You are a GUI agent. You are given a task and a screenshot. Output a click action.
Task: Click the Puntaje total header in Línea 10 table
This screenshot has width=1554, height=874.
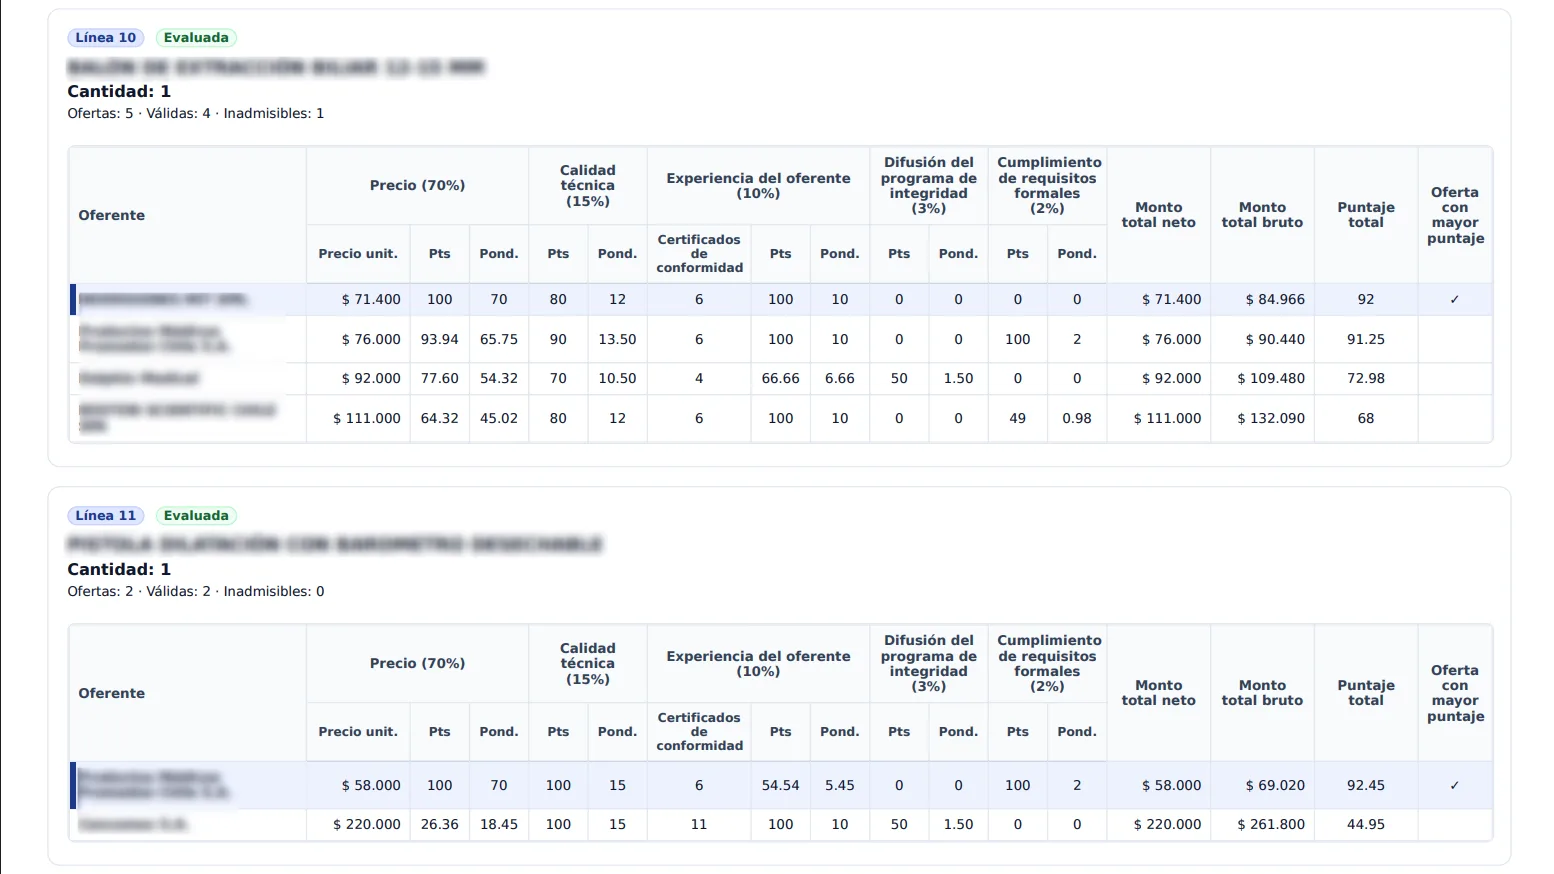click(x=1365, y=215)
